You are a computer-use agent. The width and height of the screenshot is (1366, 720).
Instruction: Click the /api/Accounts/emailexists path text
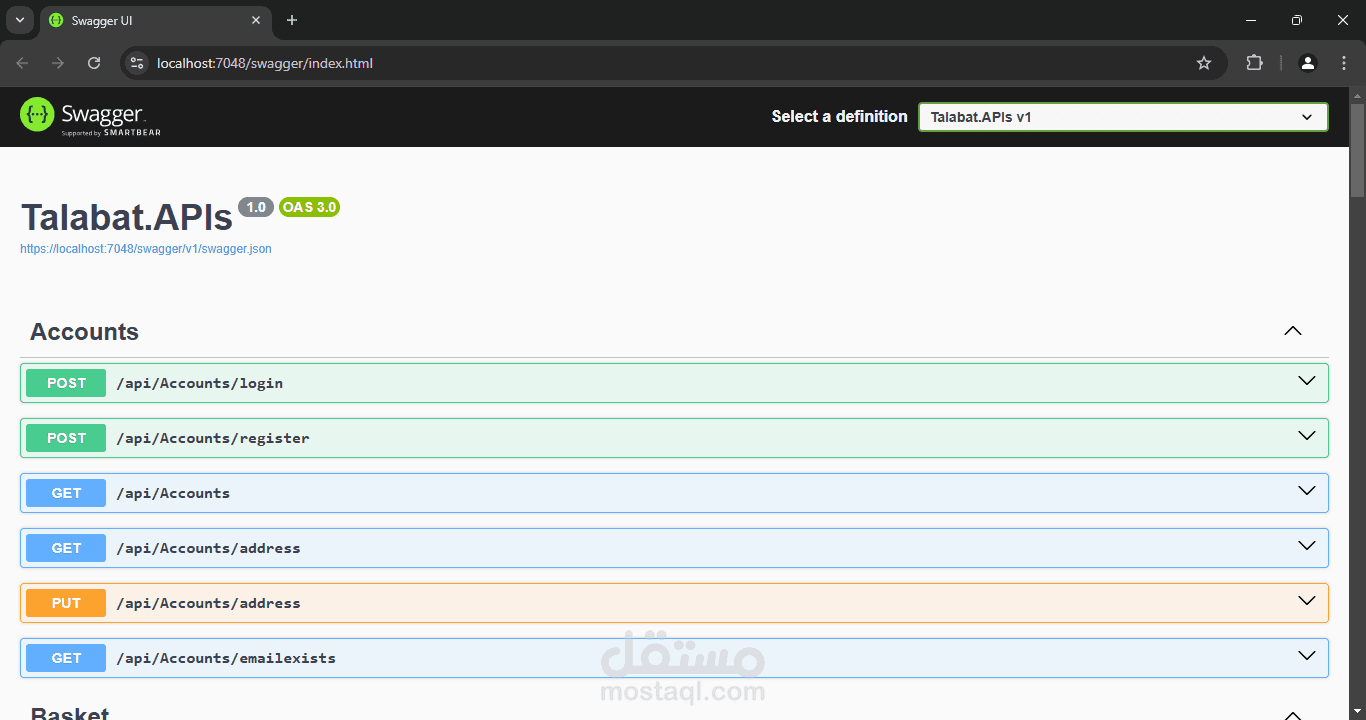226,658
